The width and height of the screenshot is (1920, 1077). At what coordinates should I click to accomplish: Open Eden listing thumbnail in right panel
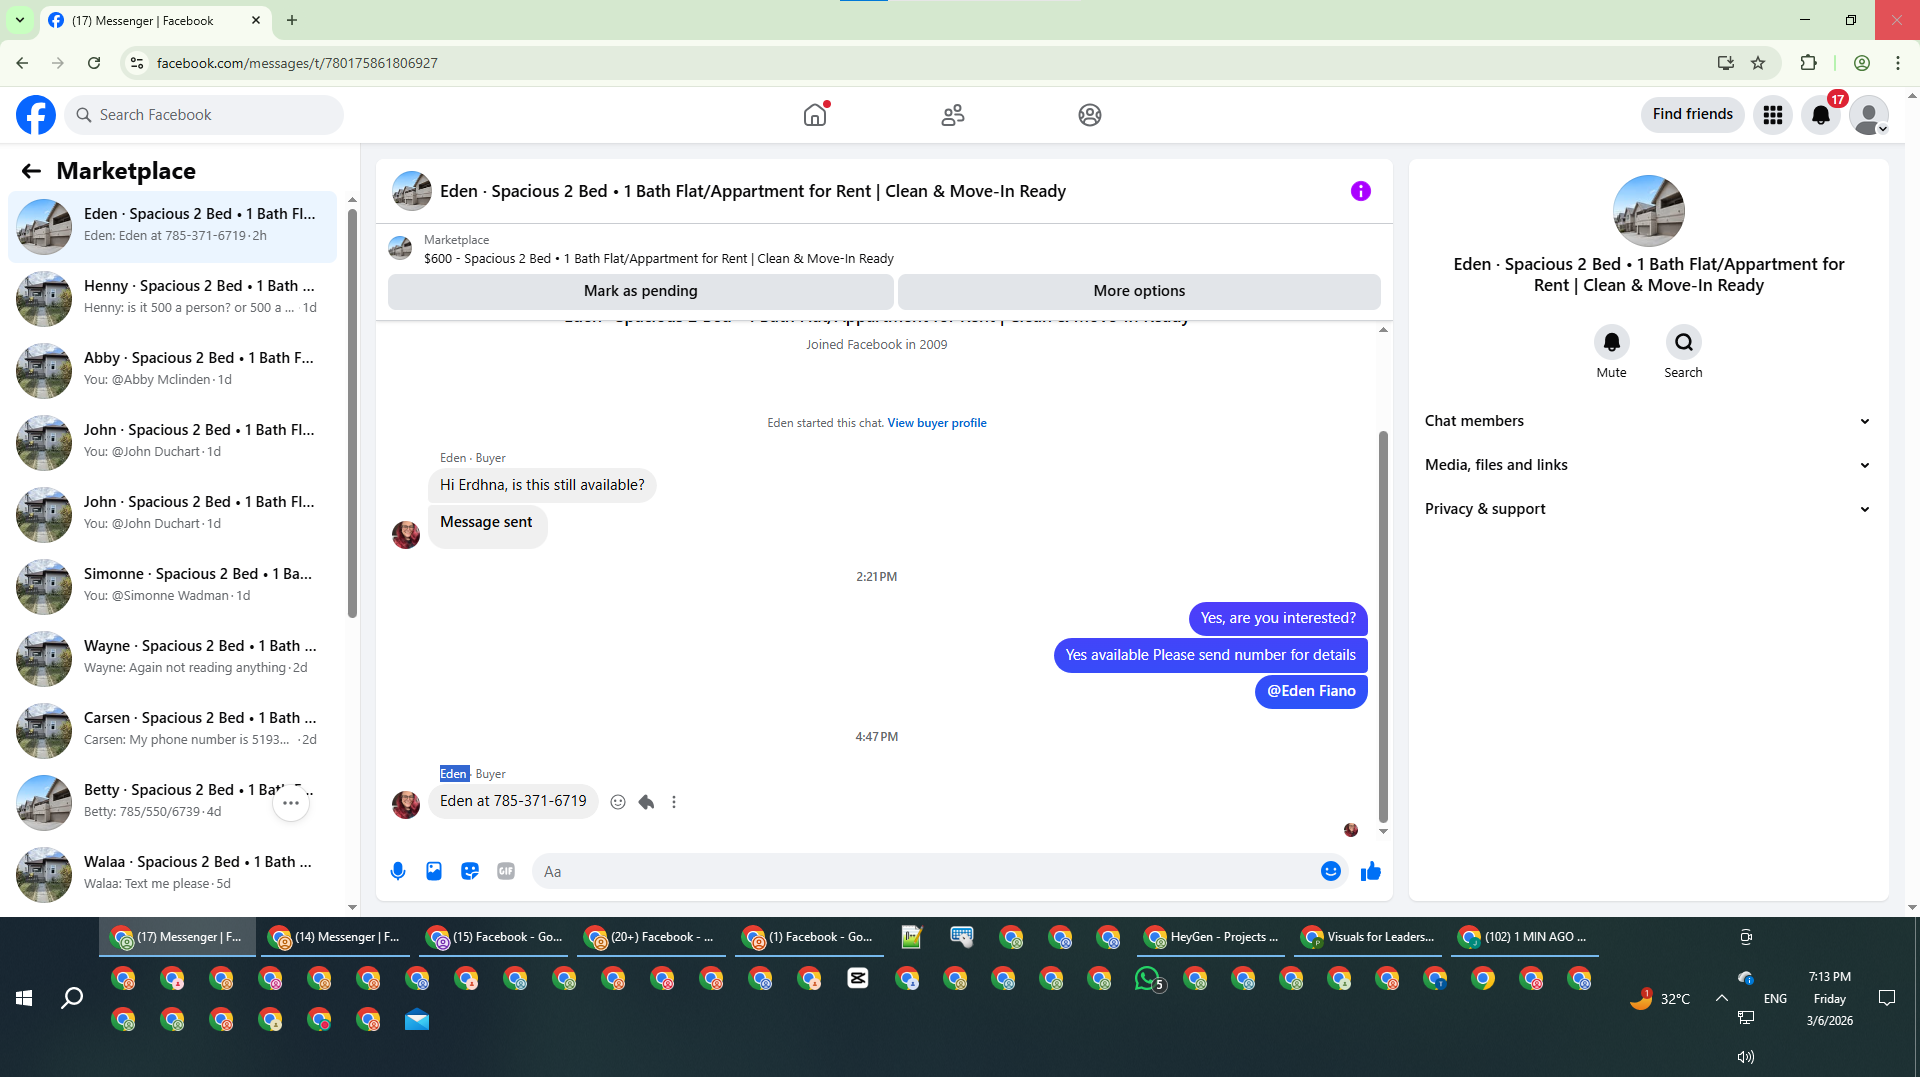tap(1648, 211)
